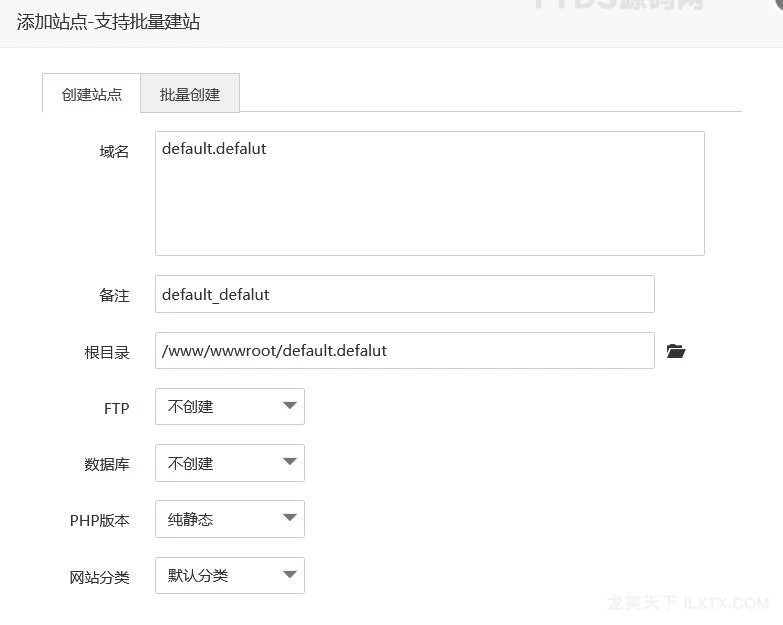Close the add site dialog

pyautogui.click(x=778, y=4)
